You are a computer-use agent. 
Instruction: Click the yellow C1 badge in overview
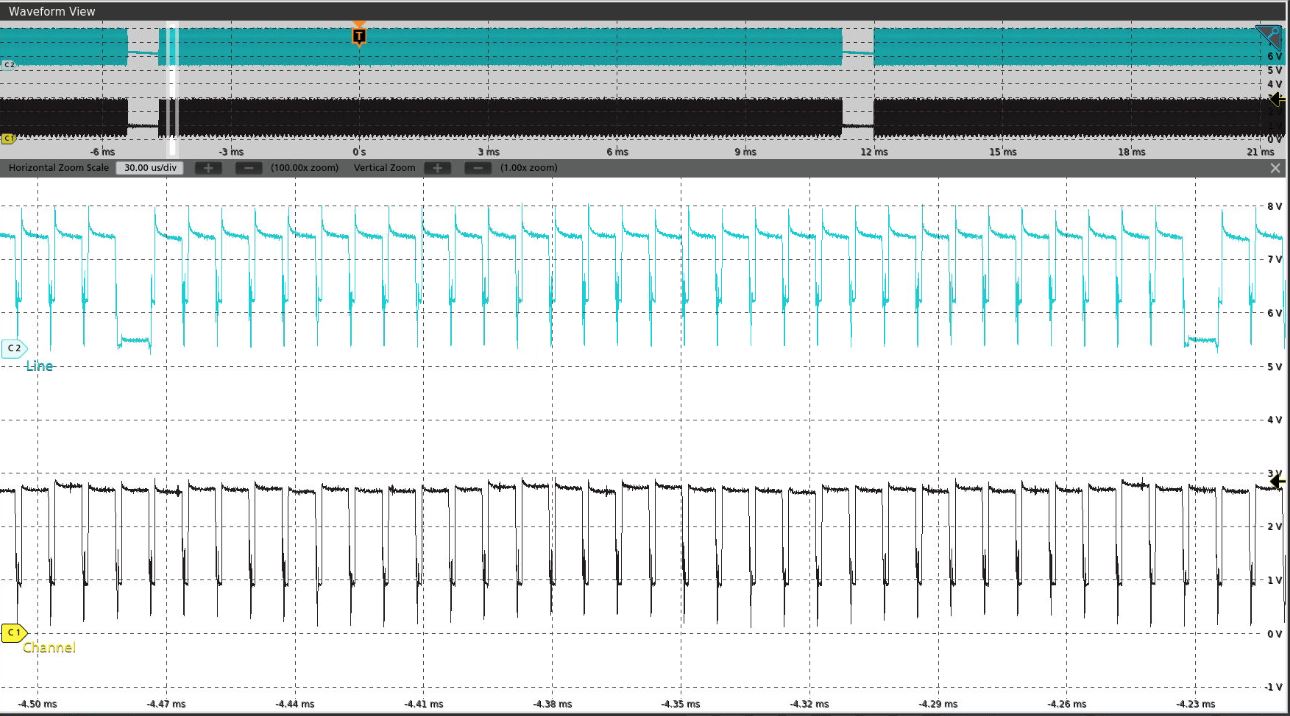[x=7, y=138]
